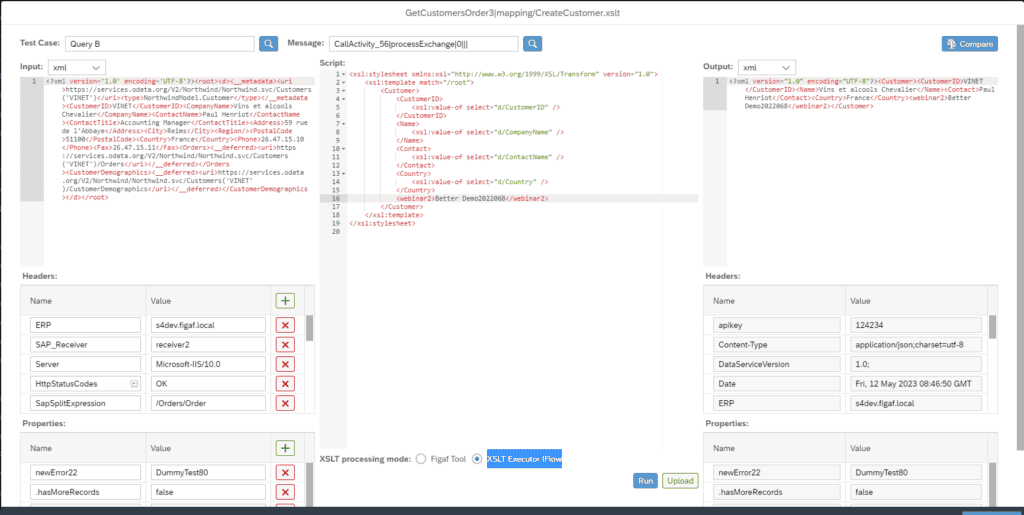The width and height of the screenshot is (1024, 515).
Task: Collapse code fold at script line 2
Action: [342, 82]
